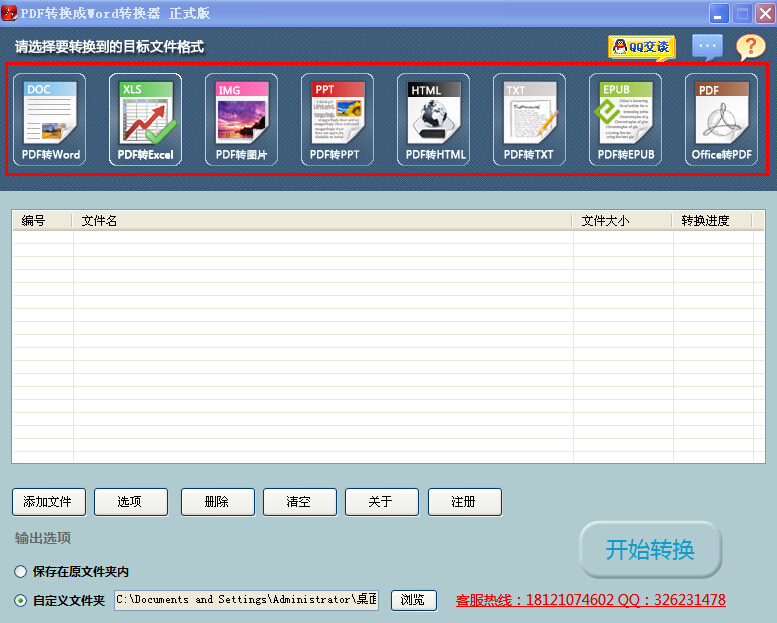Screen dimensions: 777x623
Task: Click the 浏览 browse button
Action: (x=414, y=600)
